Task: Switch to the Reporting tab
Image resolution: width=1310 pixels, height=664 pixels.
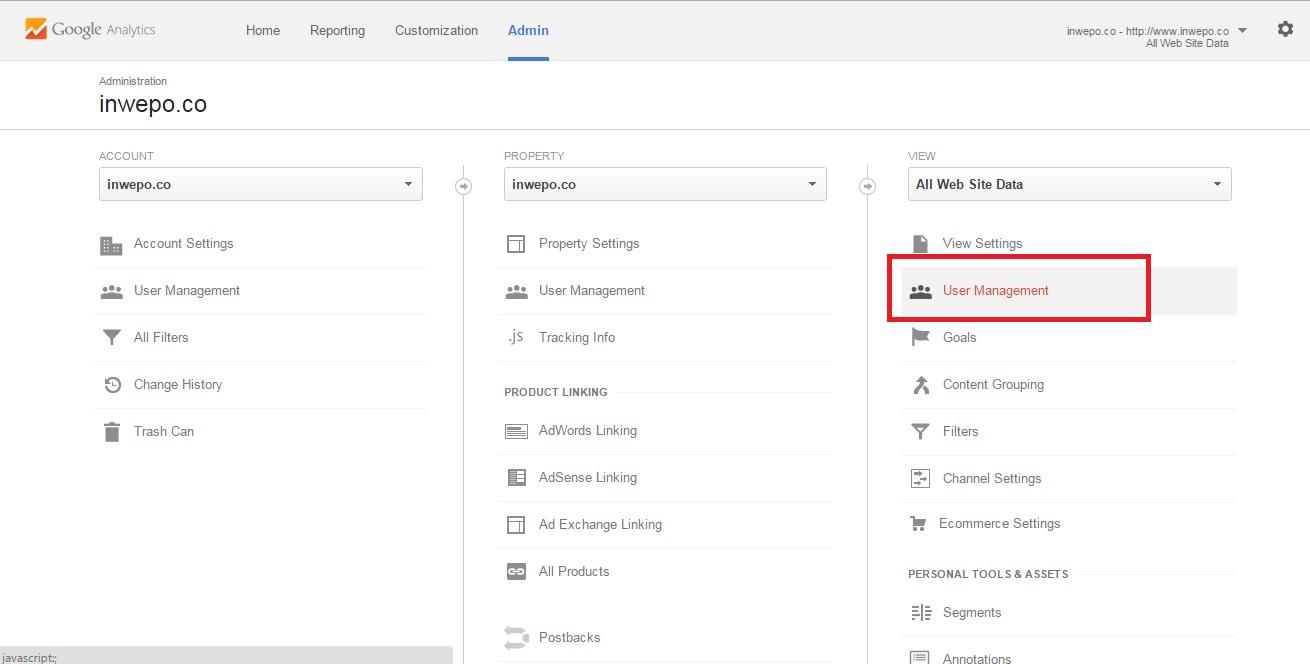Action: [x=337, y=31]
